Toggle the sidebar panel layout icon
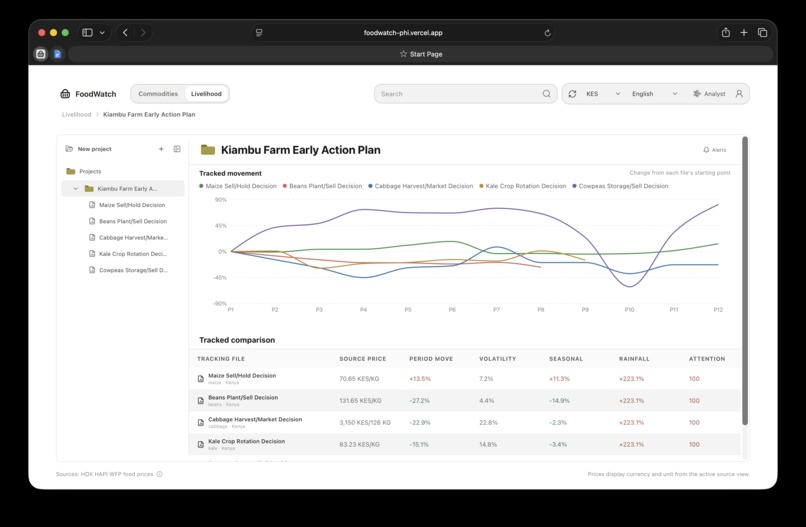Screen dimensions: 806x527 pos(177,149)
